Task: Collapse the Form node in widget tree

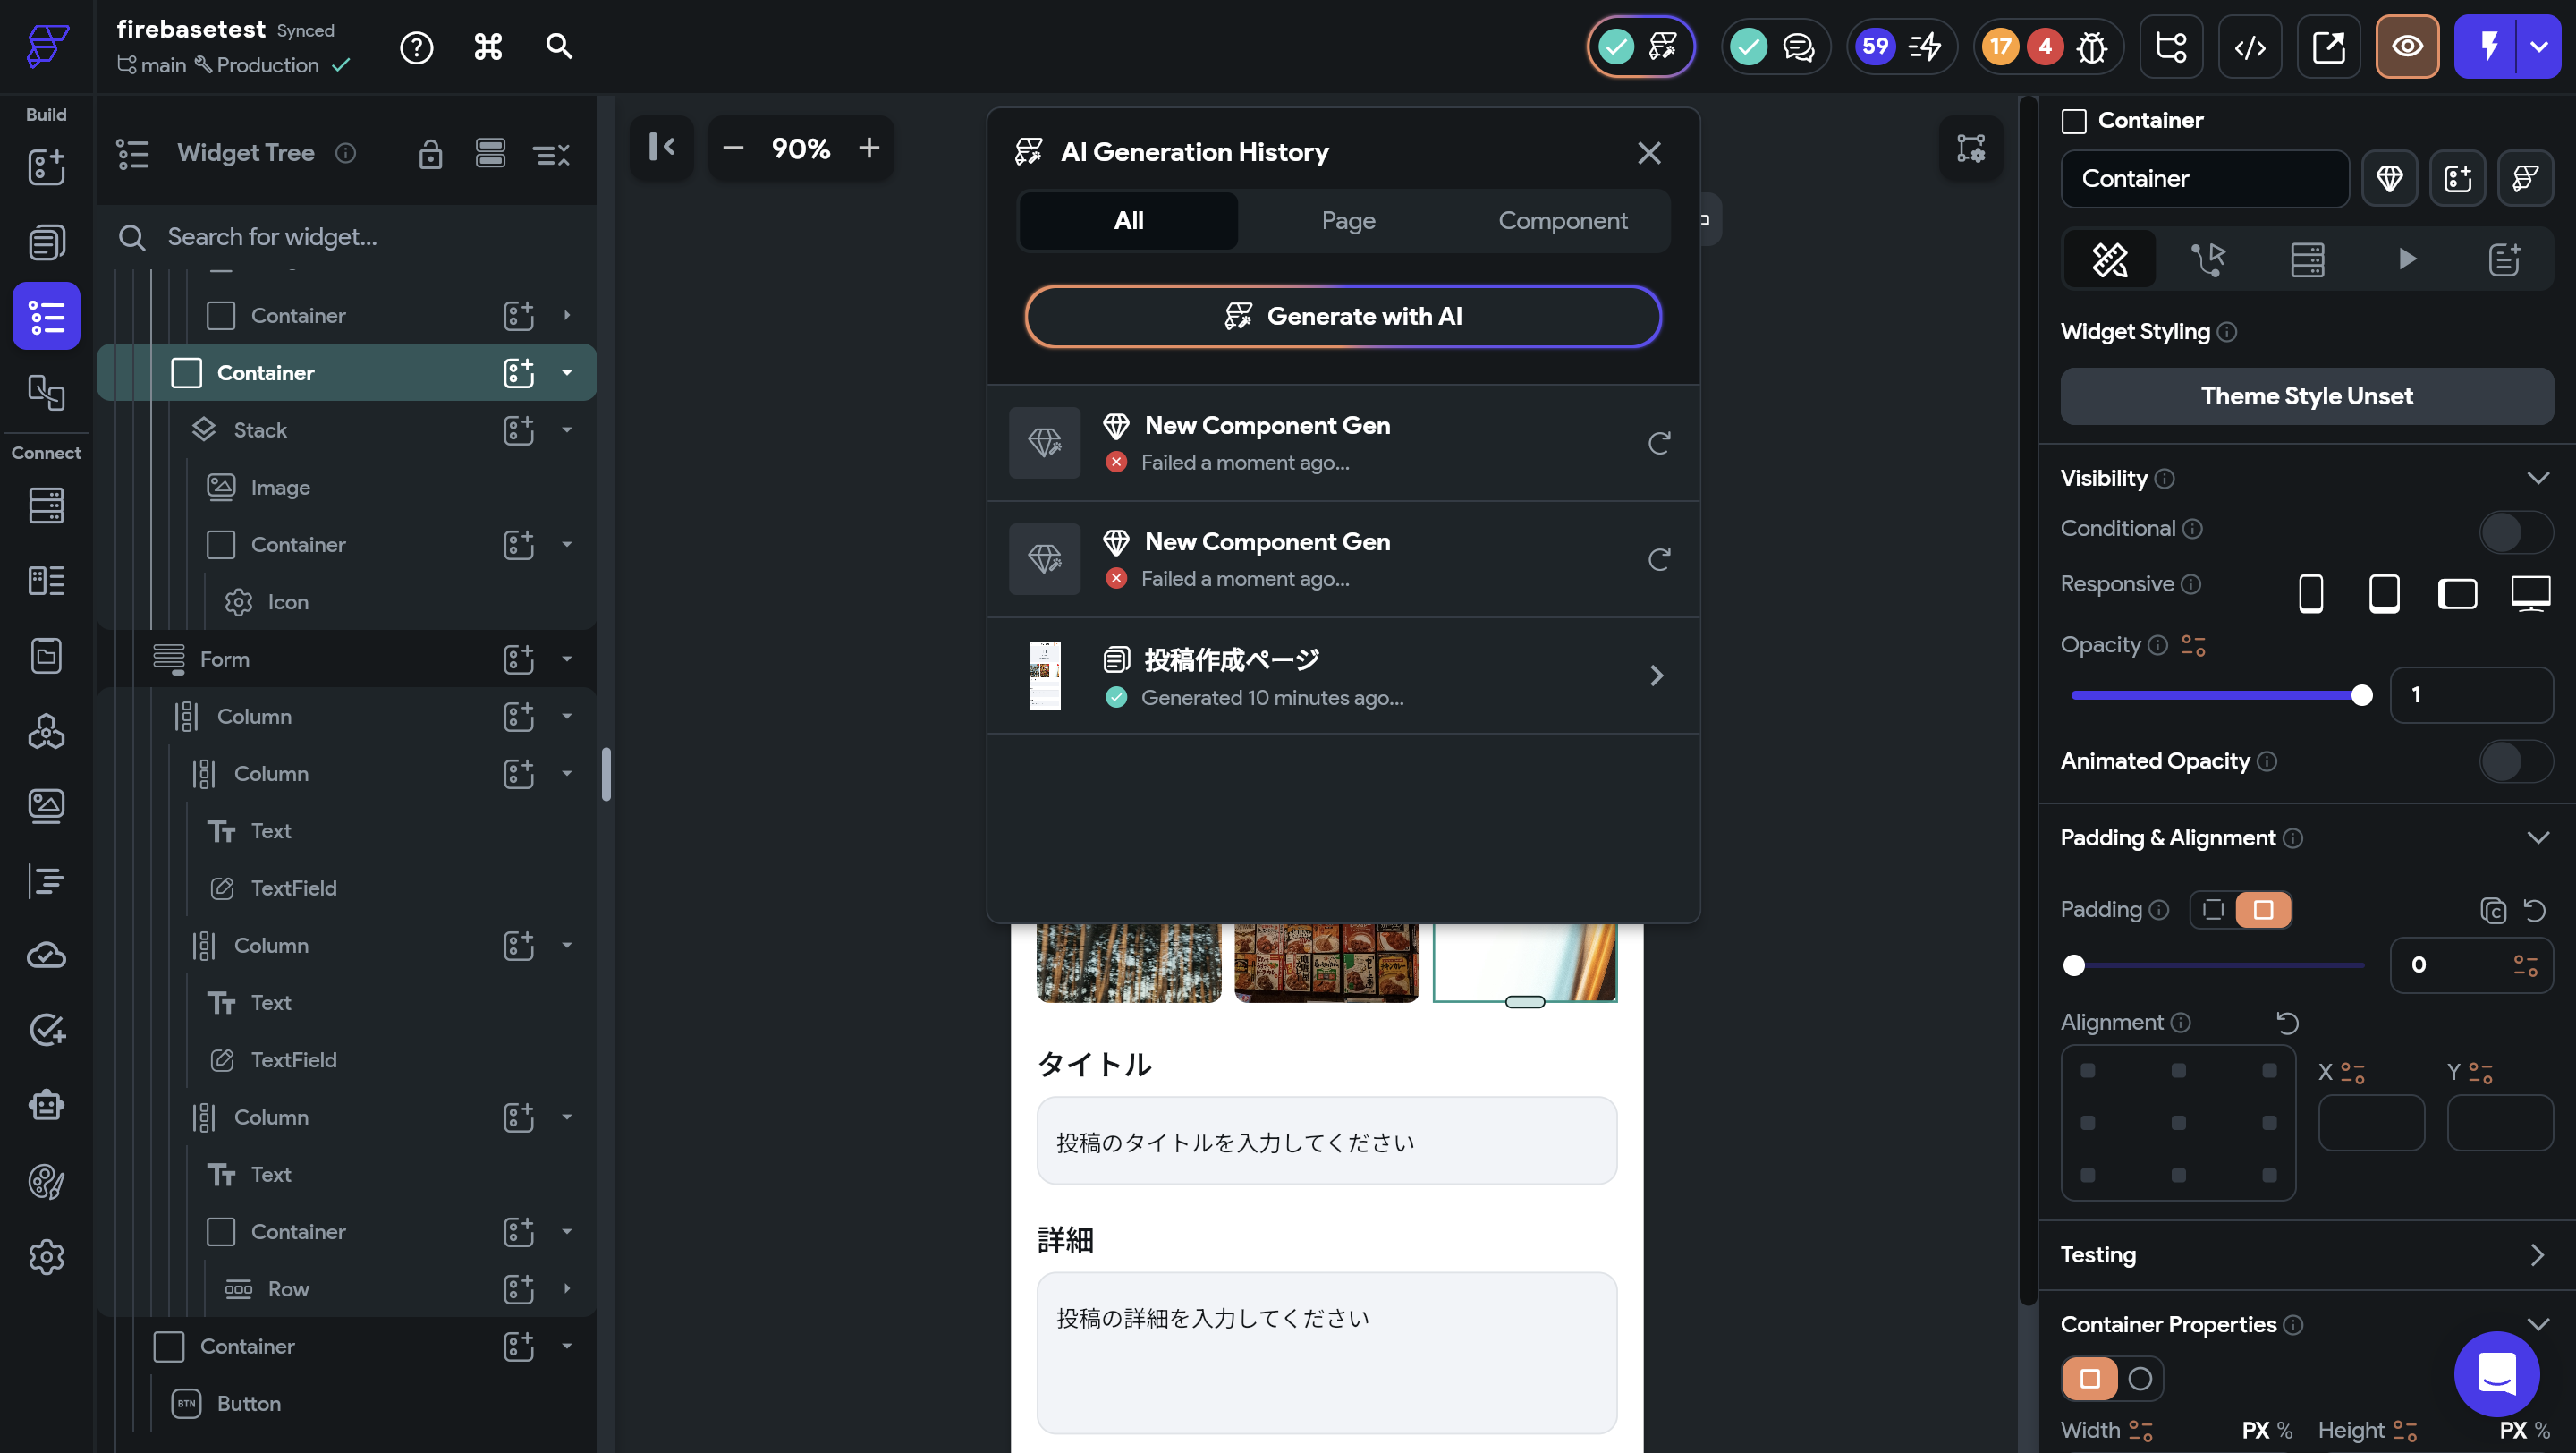Action: (567, 659)
